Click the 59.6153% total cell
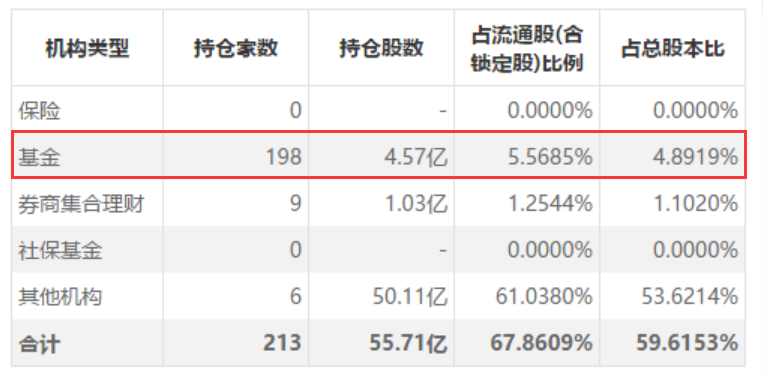Image resolution: width=763 pixels, height=380 pixels. pos(687,344)
